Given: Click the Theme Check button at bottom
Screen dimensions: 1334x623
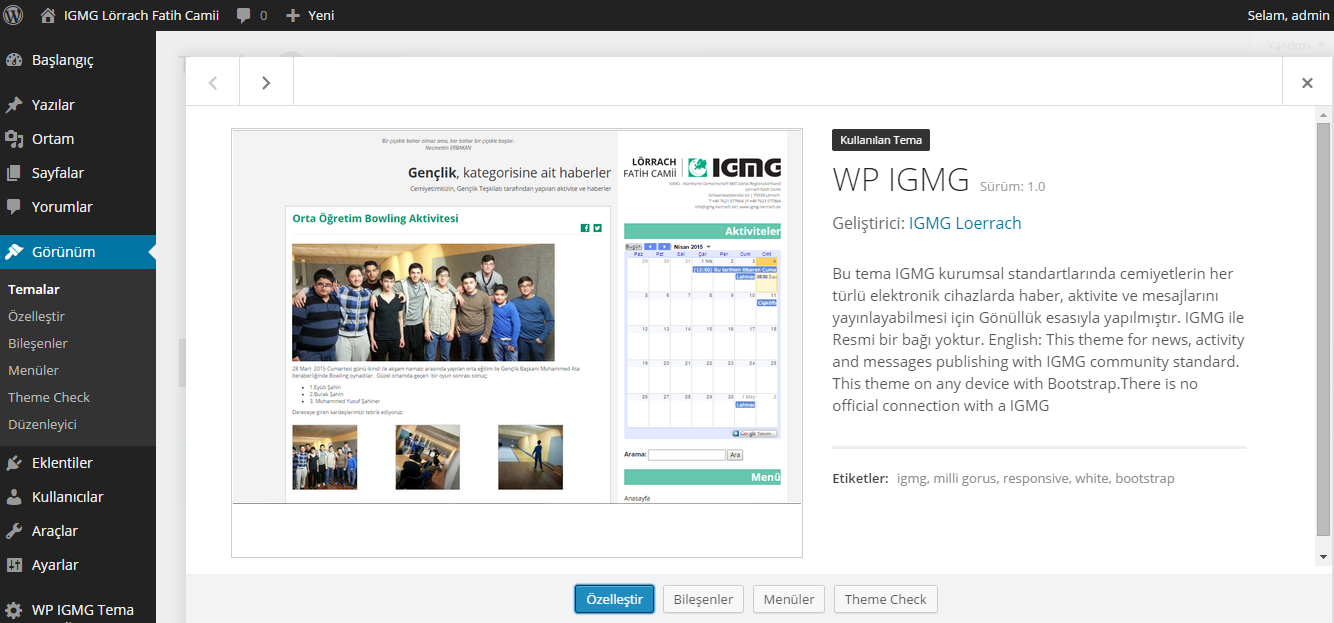Looking at the screenshot, I should point(885,599).
